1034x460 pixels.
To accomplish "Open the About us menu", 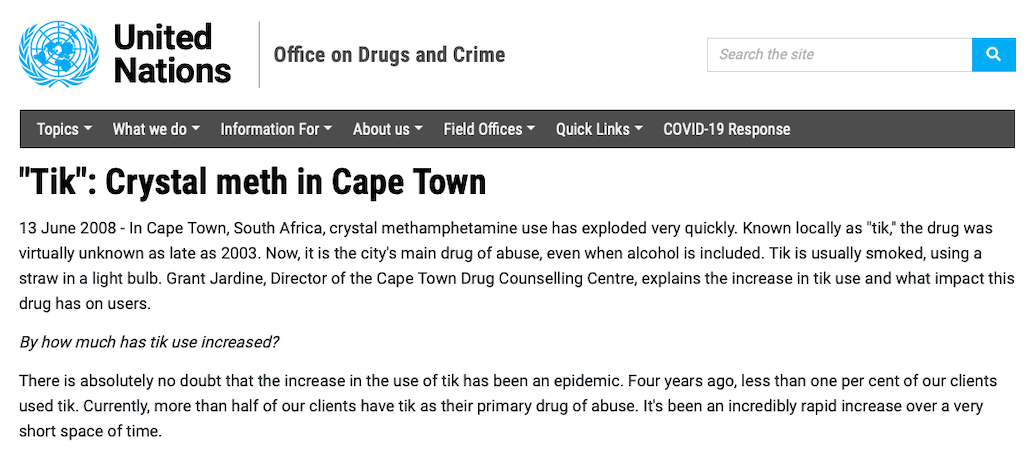I will click(381, 129).
